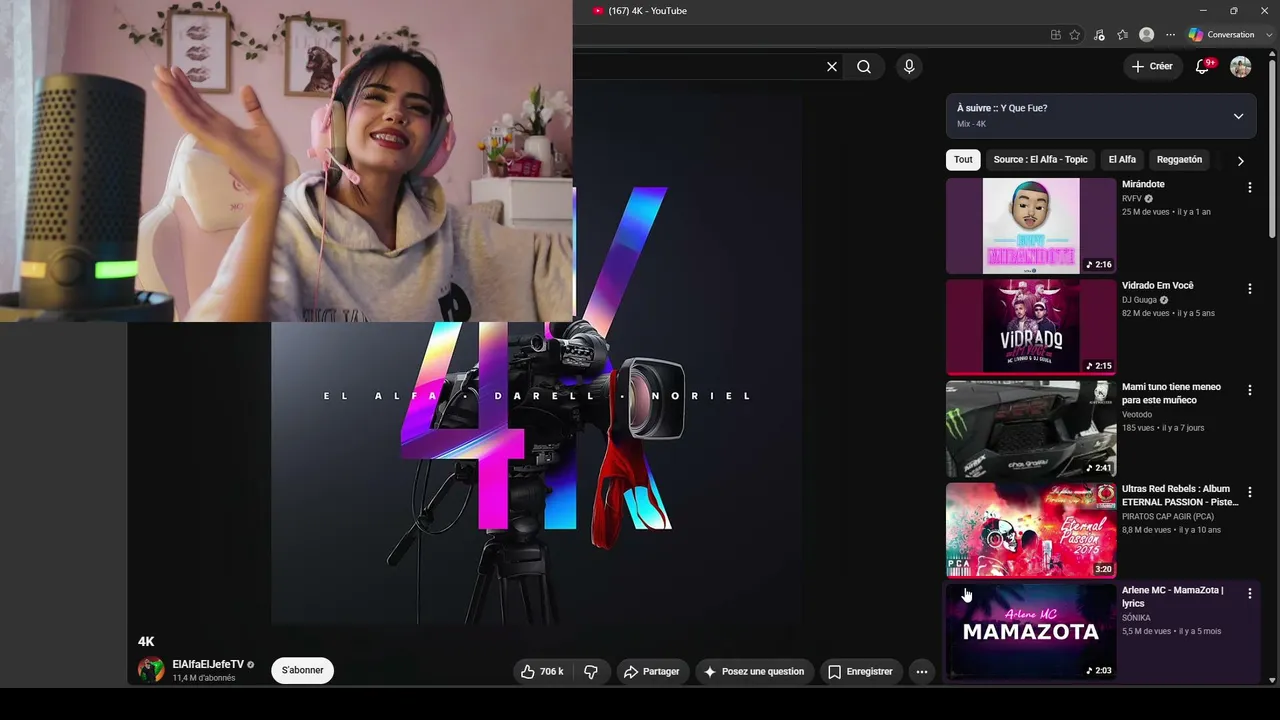Select the Source : El Alfa - Topic chip
Image resolution: width=1280 pixels, height=720 pixels.
tap(1040, 160)
